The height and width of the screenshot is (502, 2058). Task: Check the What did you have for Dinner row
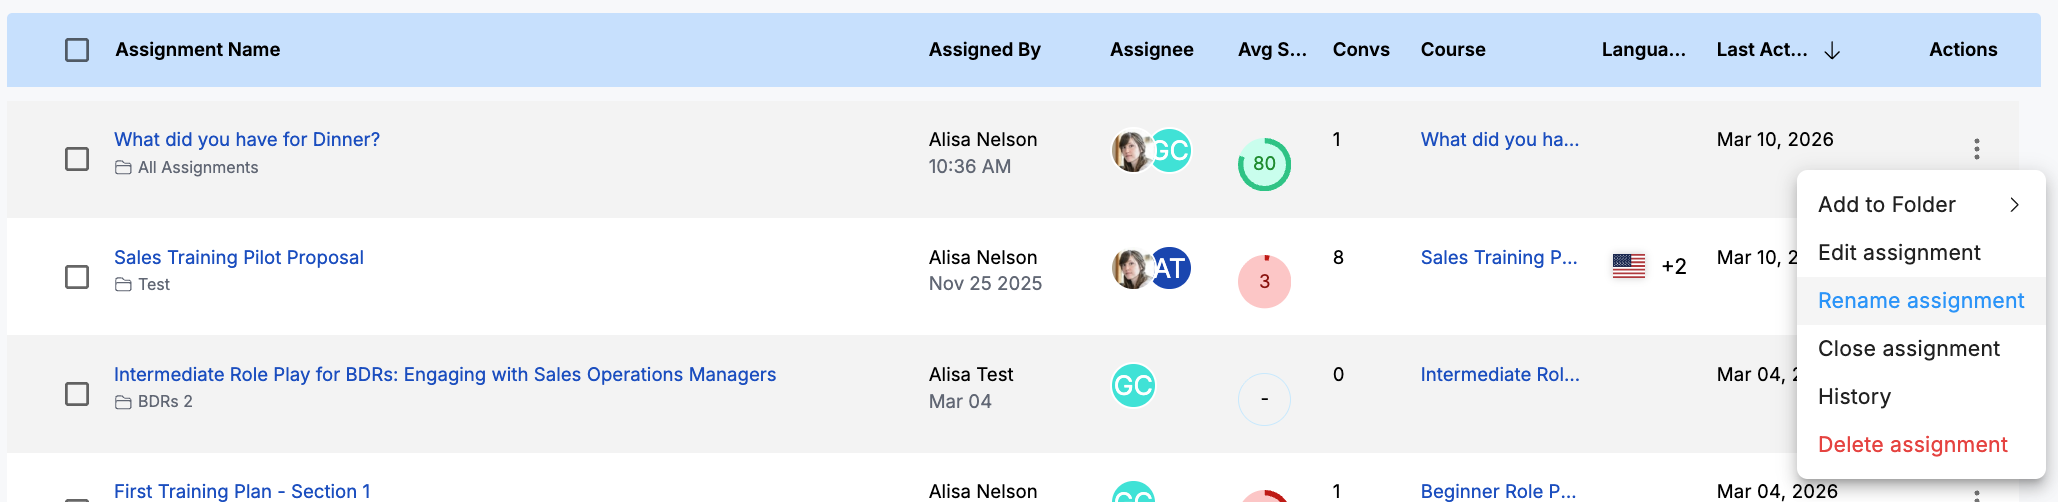pos(77,159)
